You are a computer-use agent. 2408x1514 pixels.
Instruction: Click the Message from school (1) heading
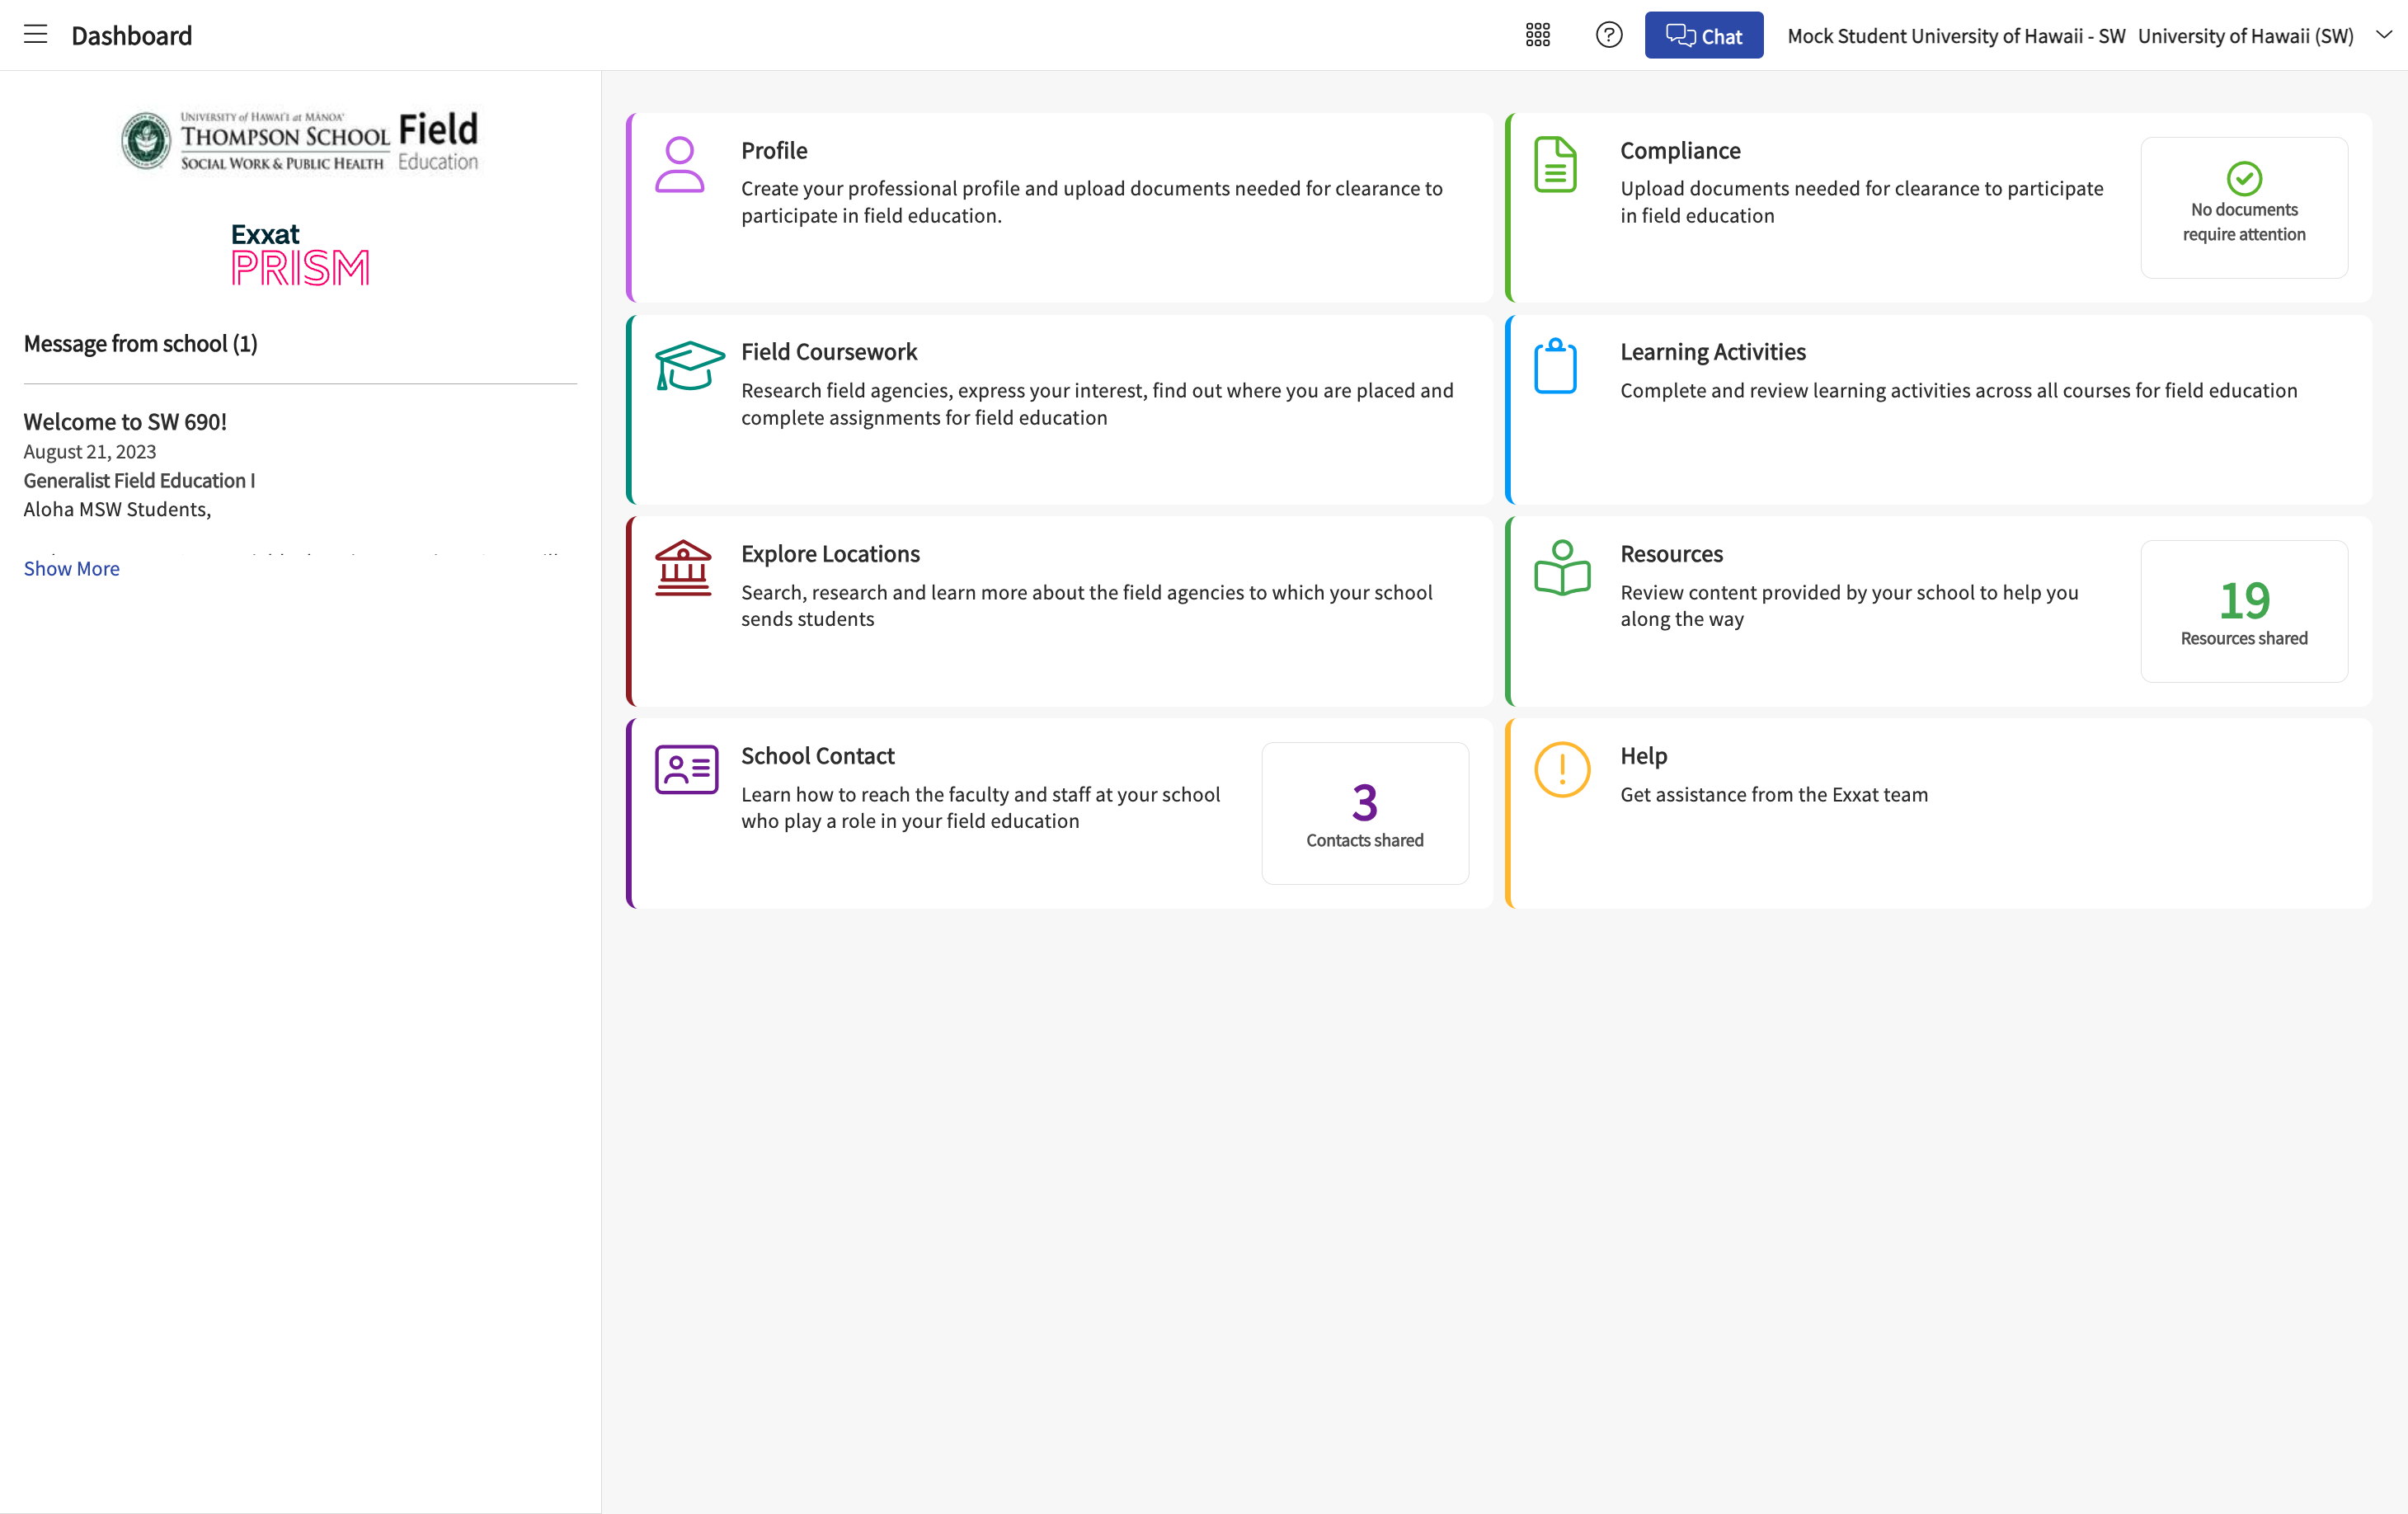141,344
